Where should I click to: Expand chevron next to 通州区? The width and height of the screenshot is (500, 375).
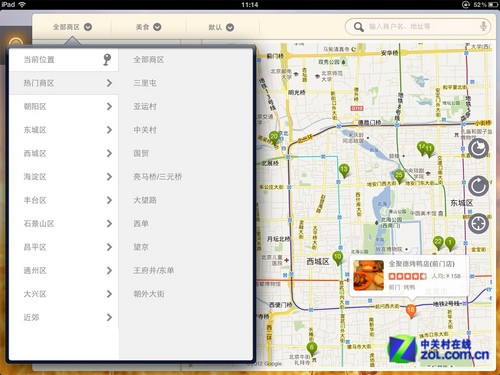point(109,270)
